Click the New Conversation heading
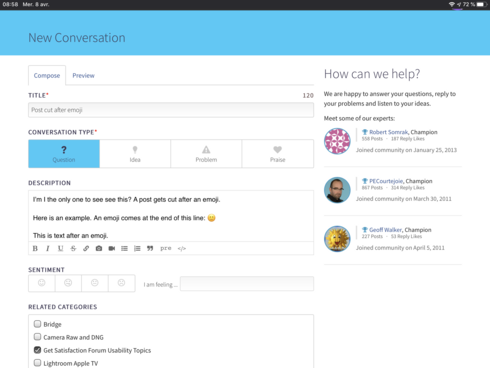 click(77, 38)
